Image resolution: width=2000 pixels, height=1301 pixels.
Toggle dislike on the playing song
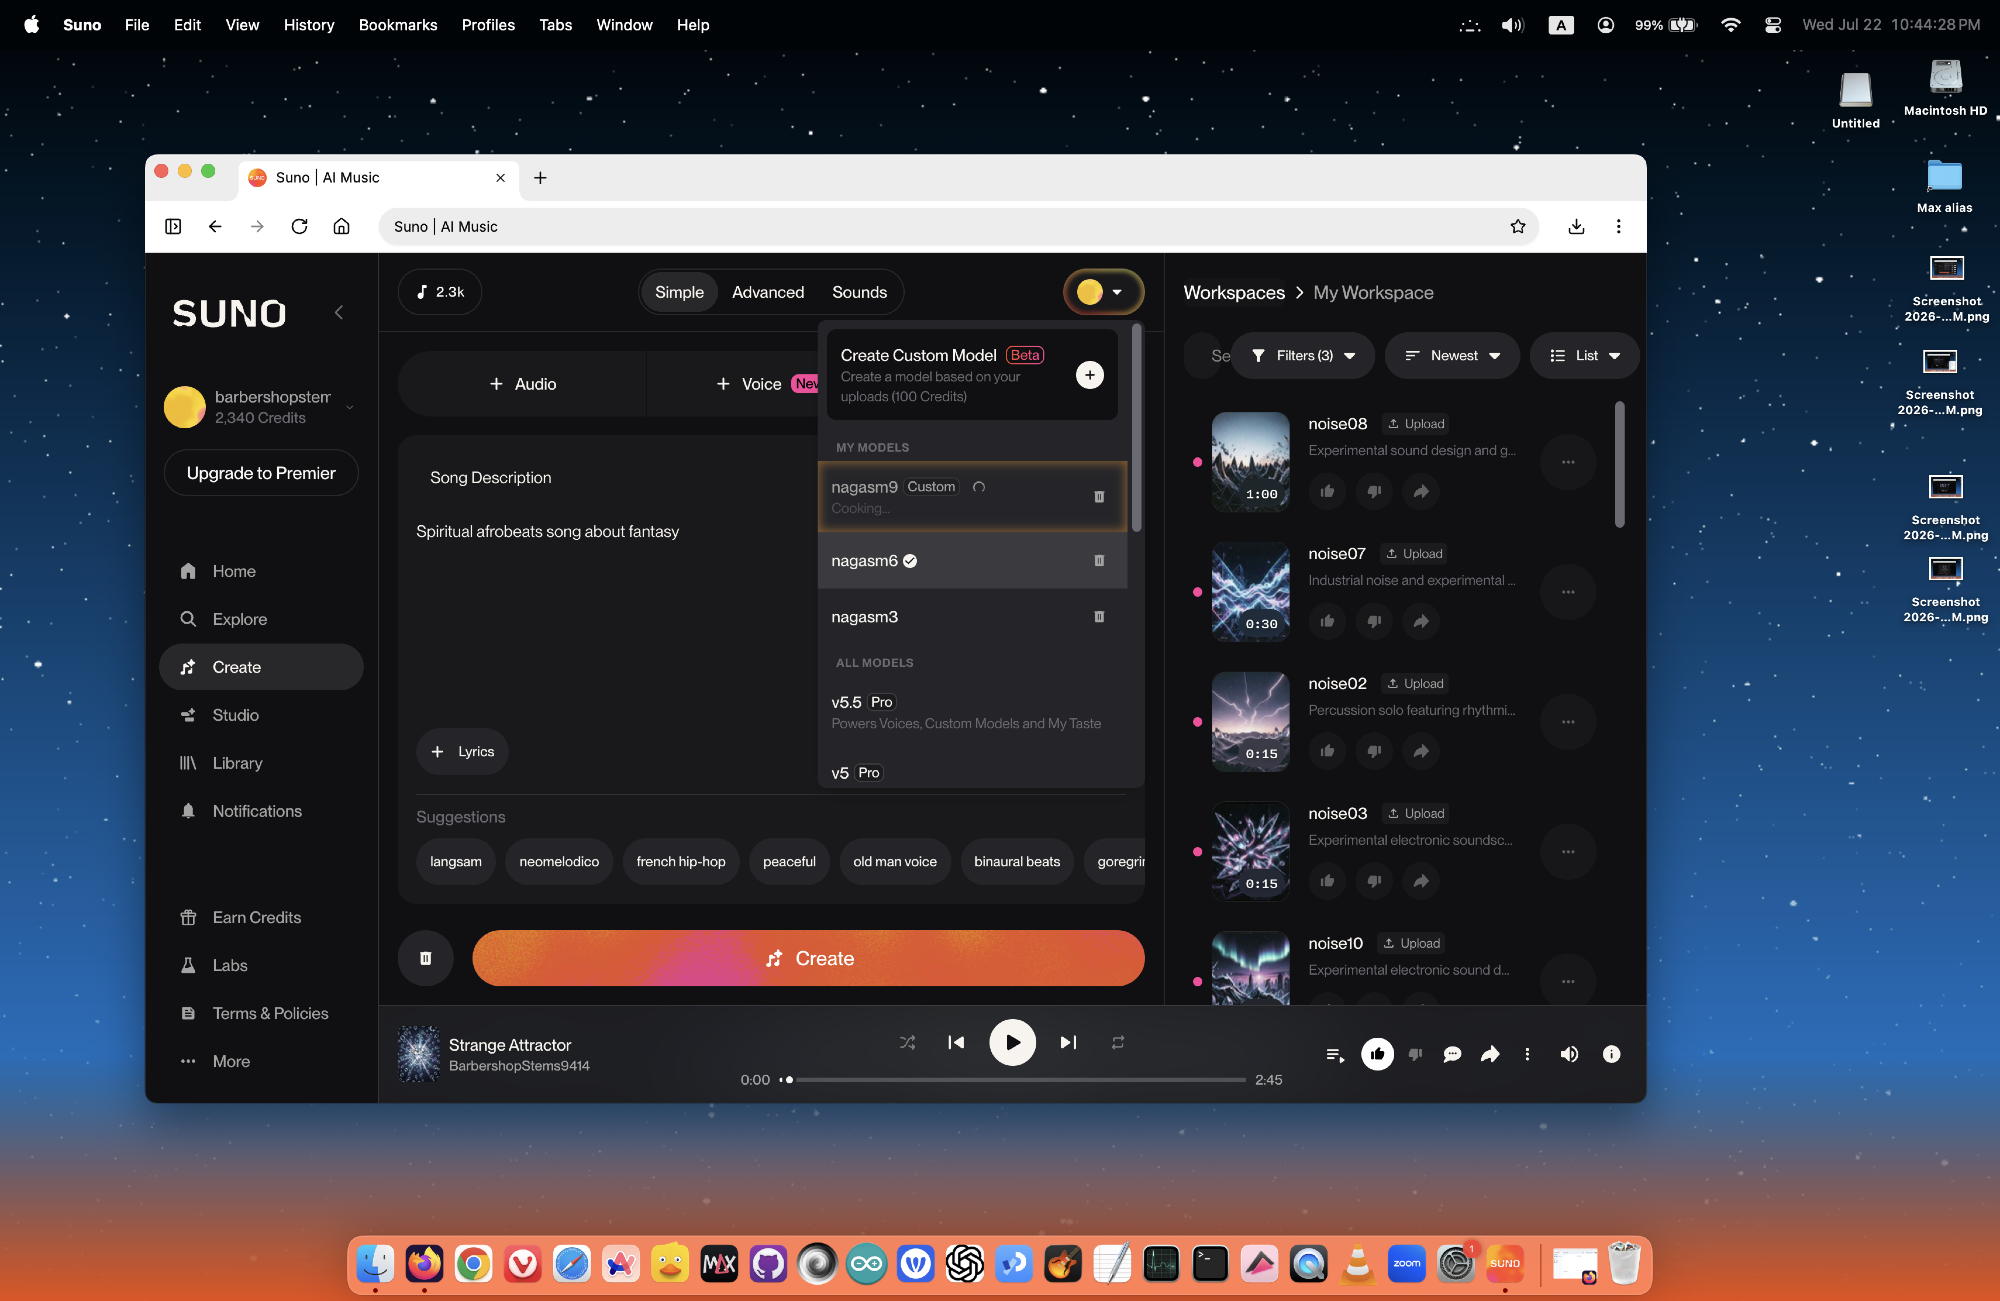pos(1415,1054)
